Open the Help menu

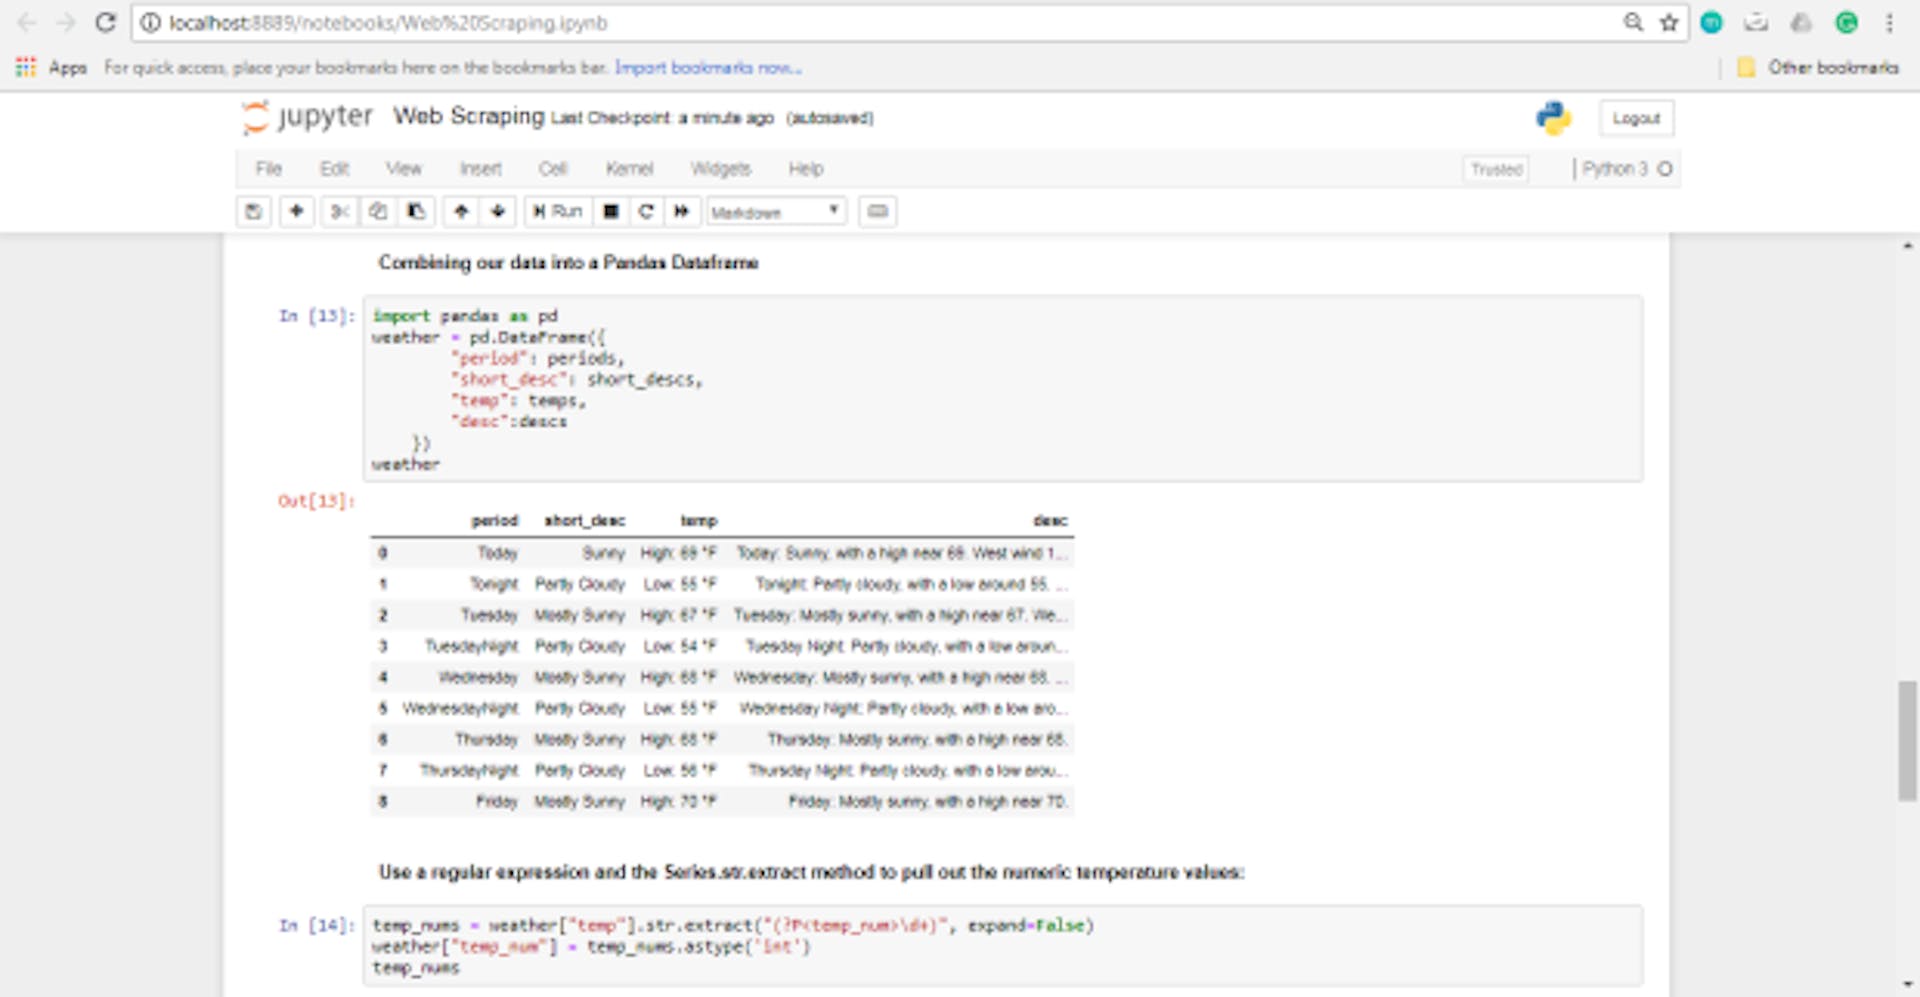(x=805, y=169)
